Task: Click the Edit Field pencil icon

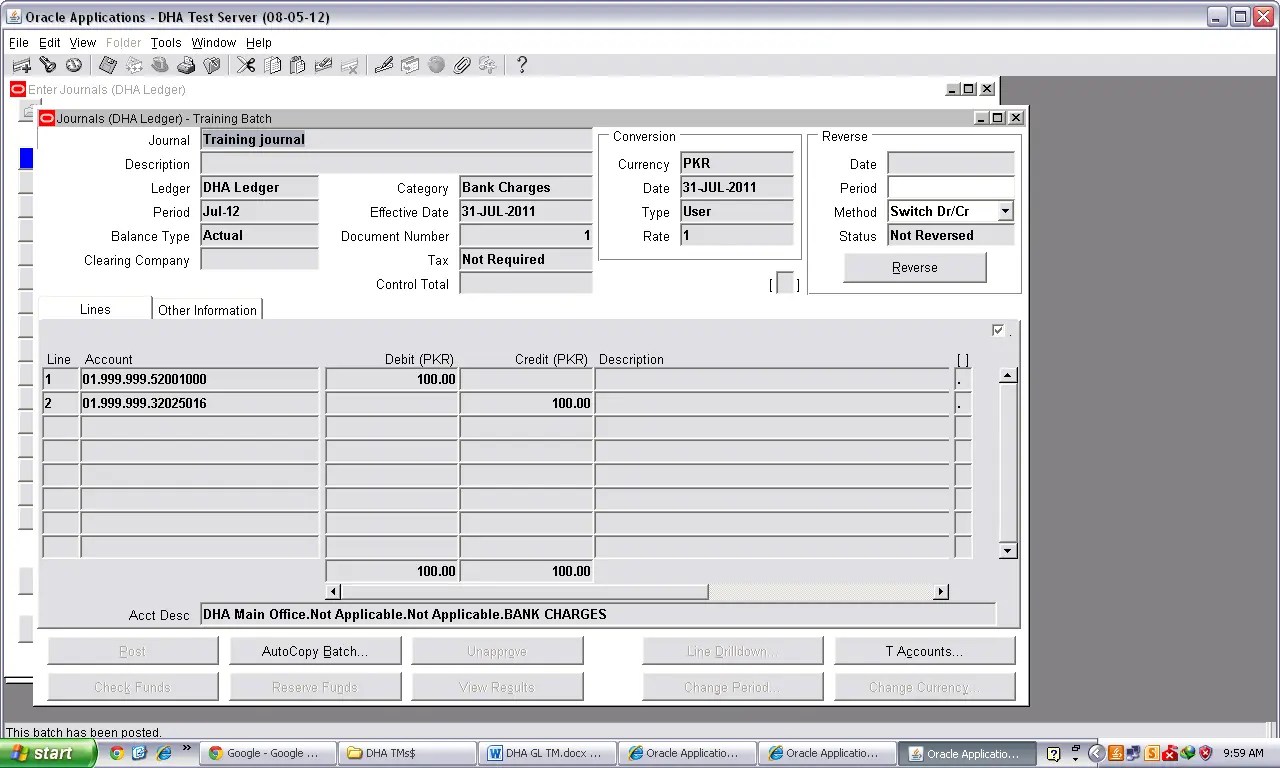Action: (x=383, y=66)
